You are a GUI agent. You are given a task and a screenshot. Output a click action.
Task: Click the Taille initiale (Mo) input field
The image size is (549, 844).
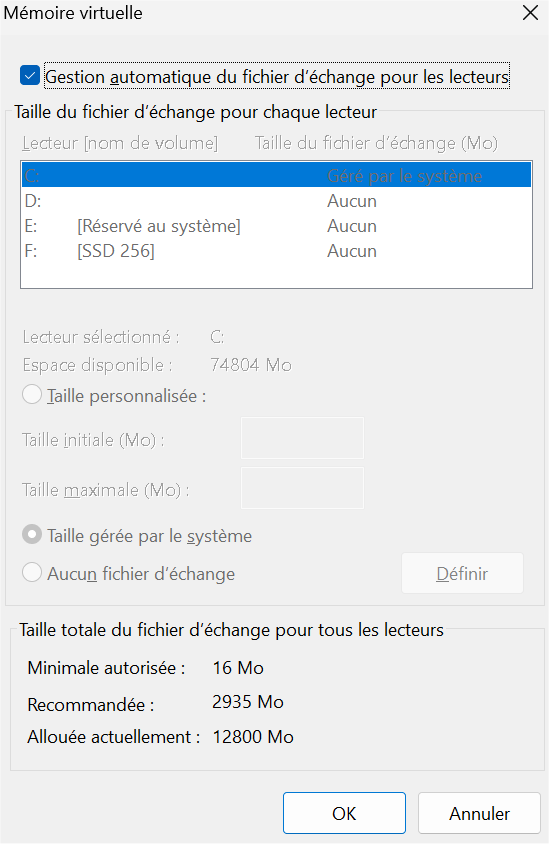[x=302, y=438]
